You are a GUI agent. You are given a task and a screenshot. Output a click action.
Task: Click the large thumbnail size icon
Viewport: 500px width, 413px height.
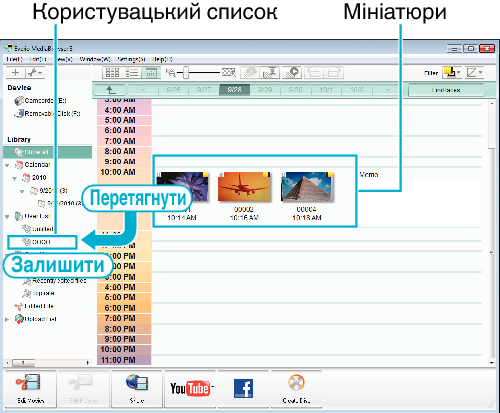[229, 72]
